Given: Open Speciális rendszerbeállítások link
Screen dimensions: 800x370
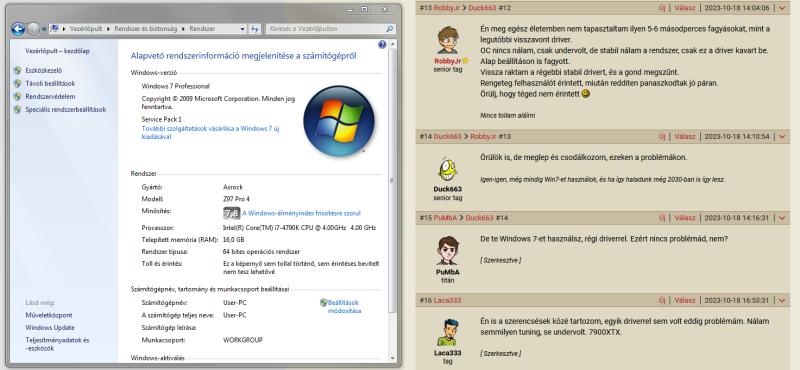Looking at the screenshot, I should pyautogui.click(x=66, y=109).
